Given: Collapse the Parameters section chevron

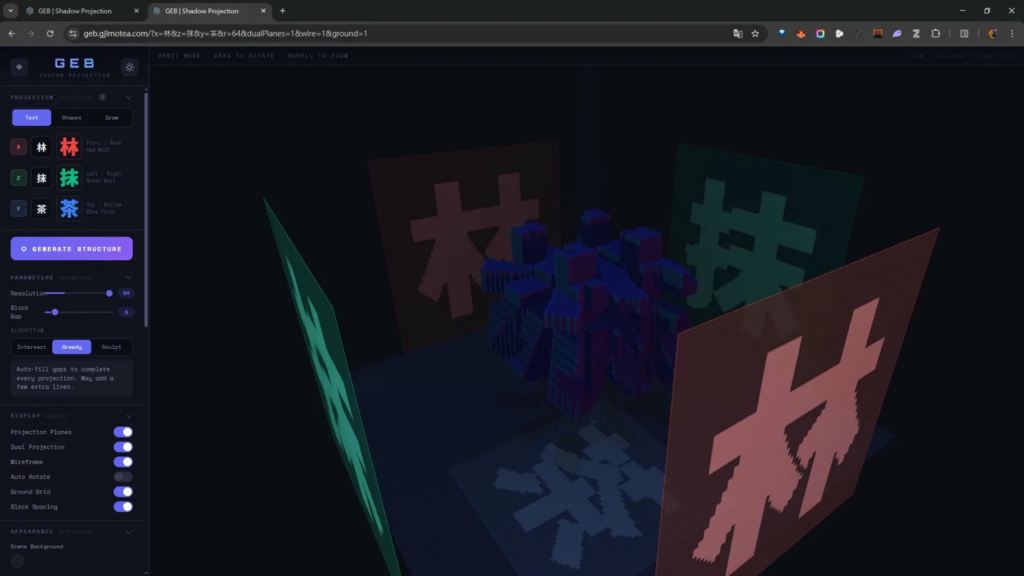Looking at the screenshot, I should (x=129, y=278).
